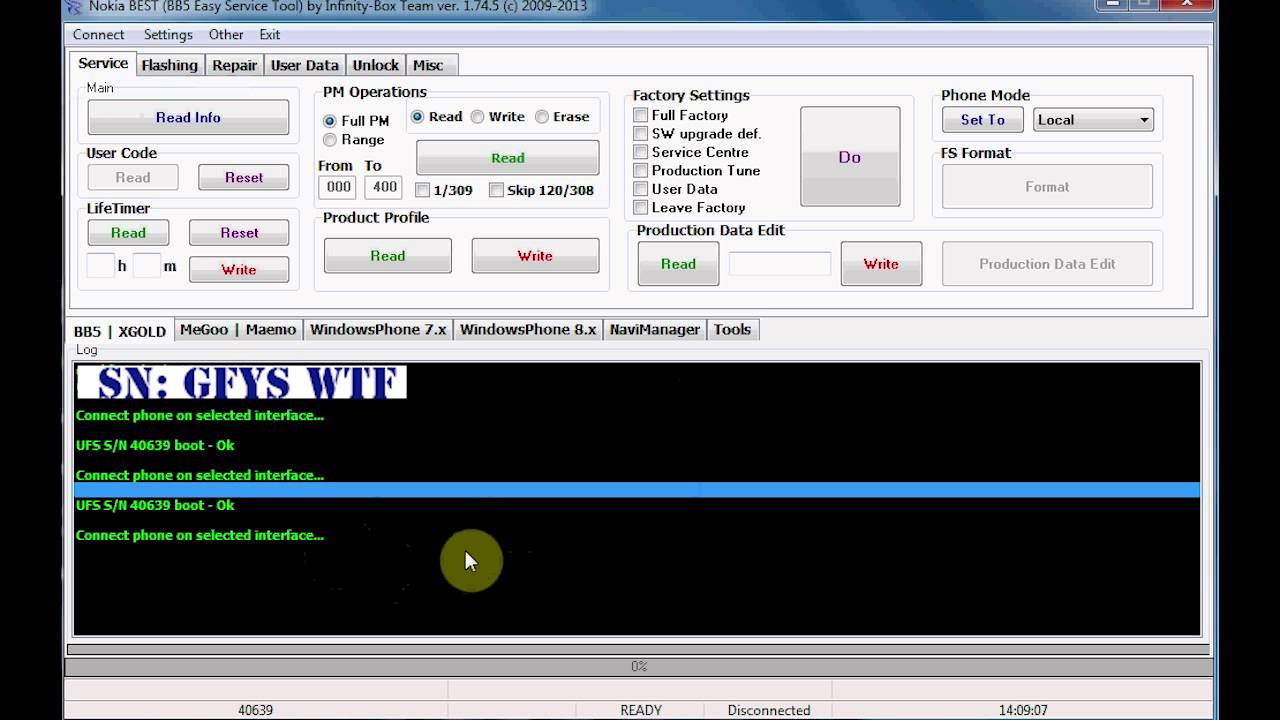Write the LifeTimer value
Image resolution: width=1280 pixels, height=720 pixels.
click(x=239, y=270)
